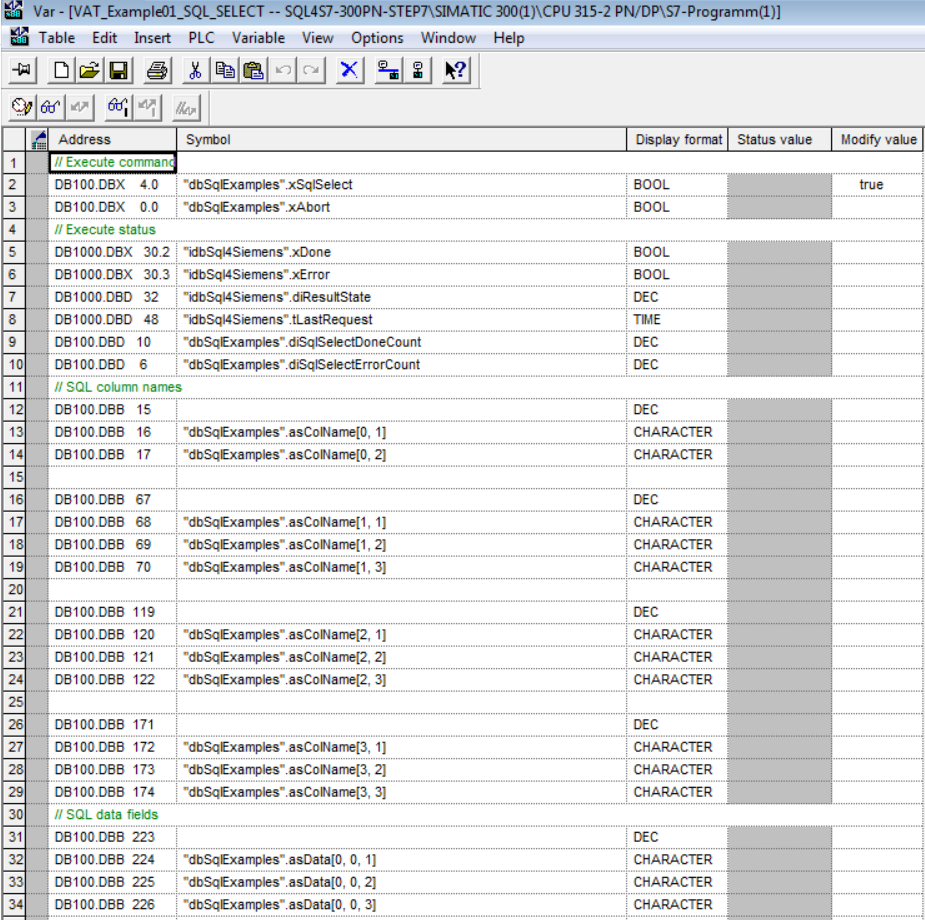Open the Variable menu
The width and height of the screenshot is (925, 920).
pyautogui.click(x=258, y=38)
